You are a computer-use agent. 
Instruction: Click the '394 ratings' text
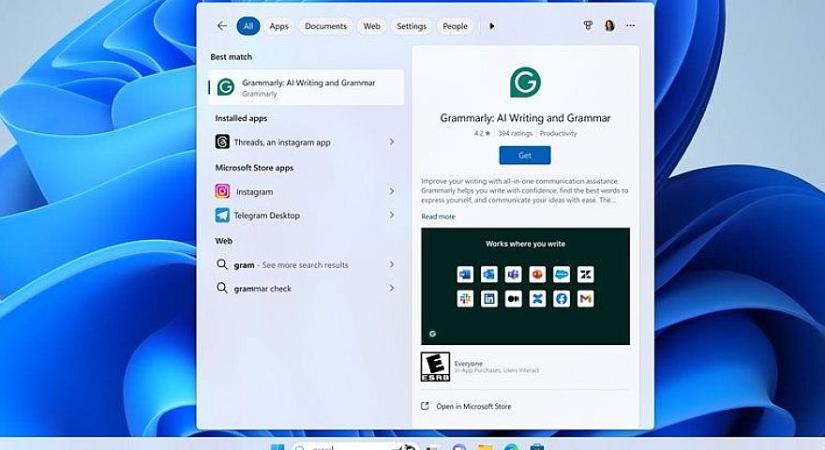[515, 134]
